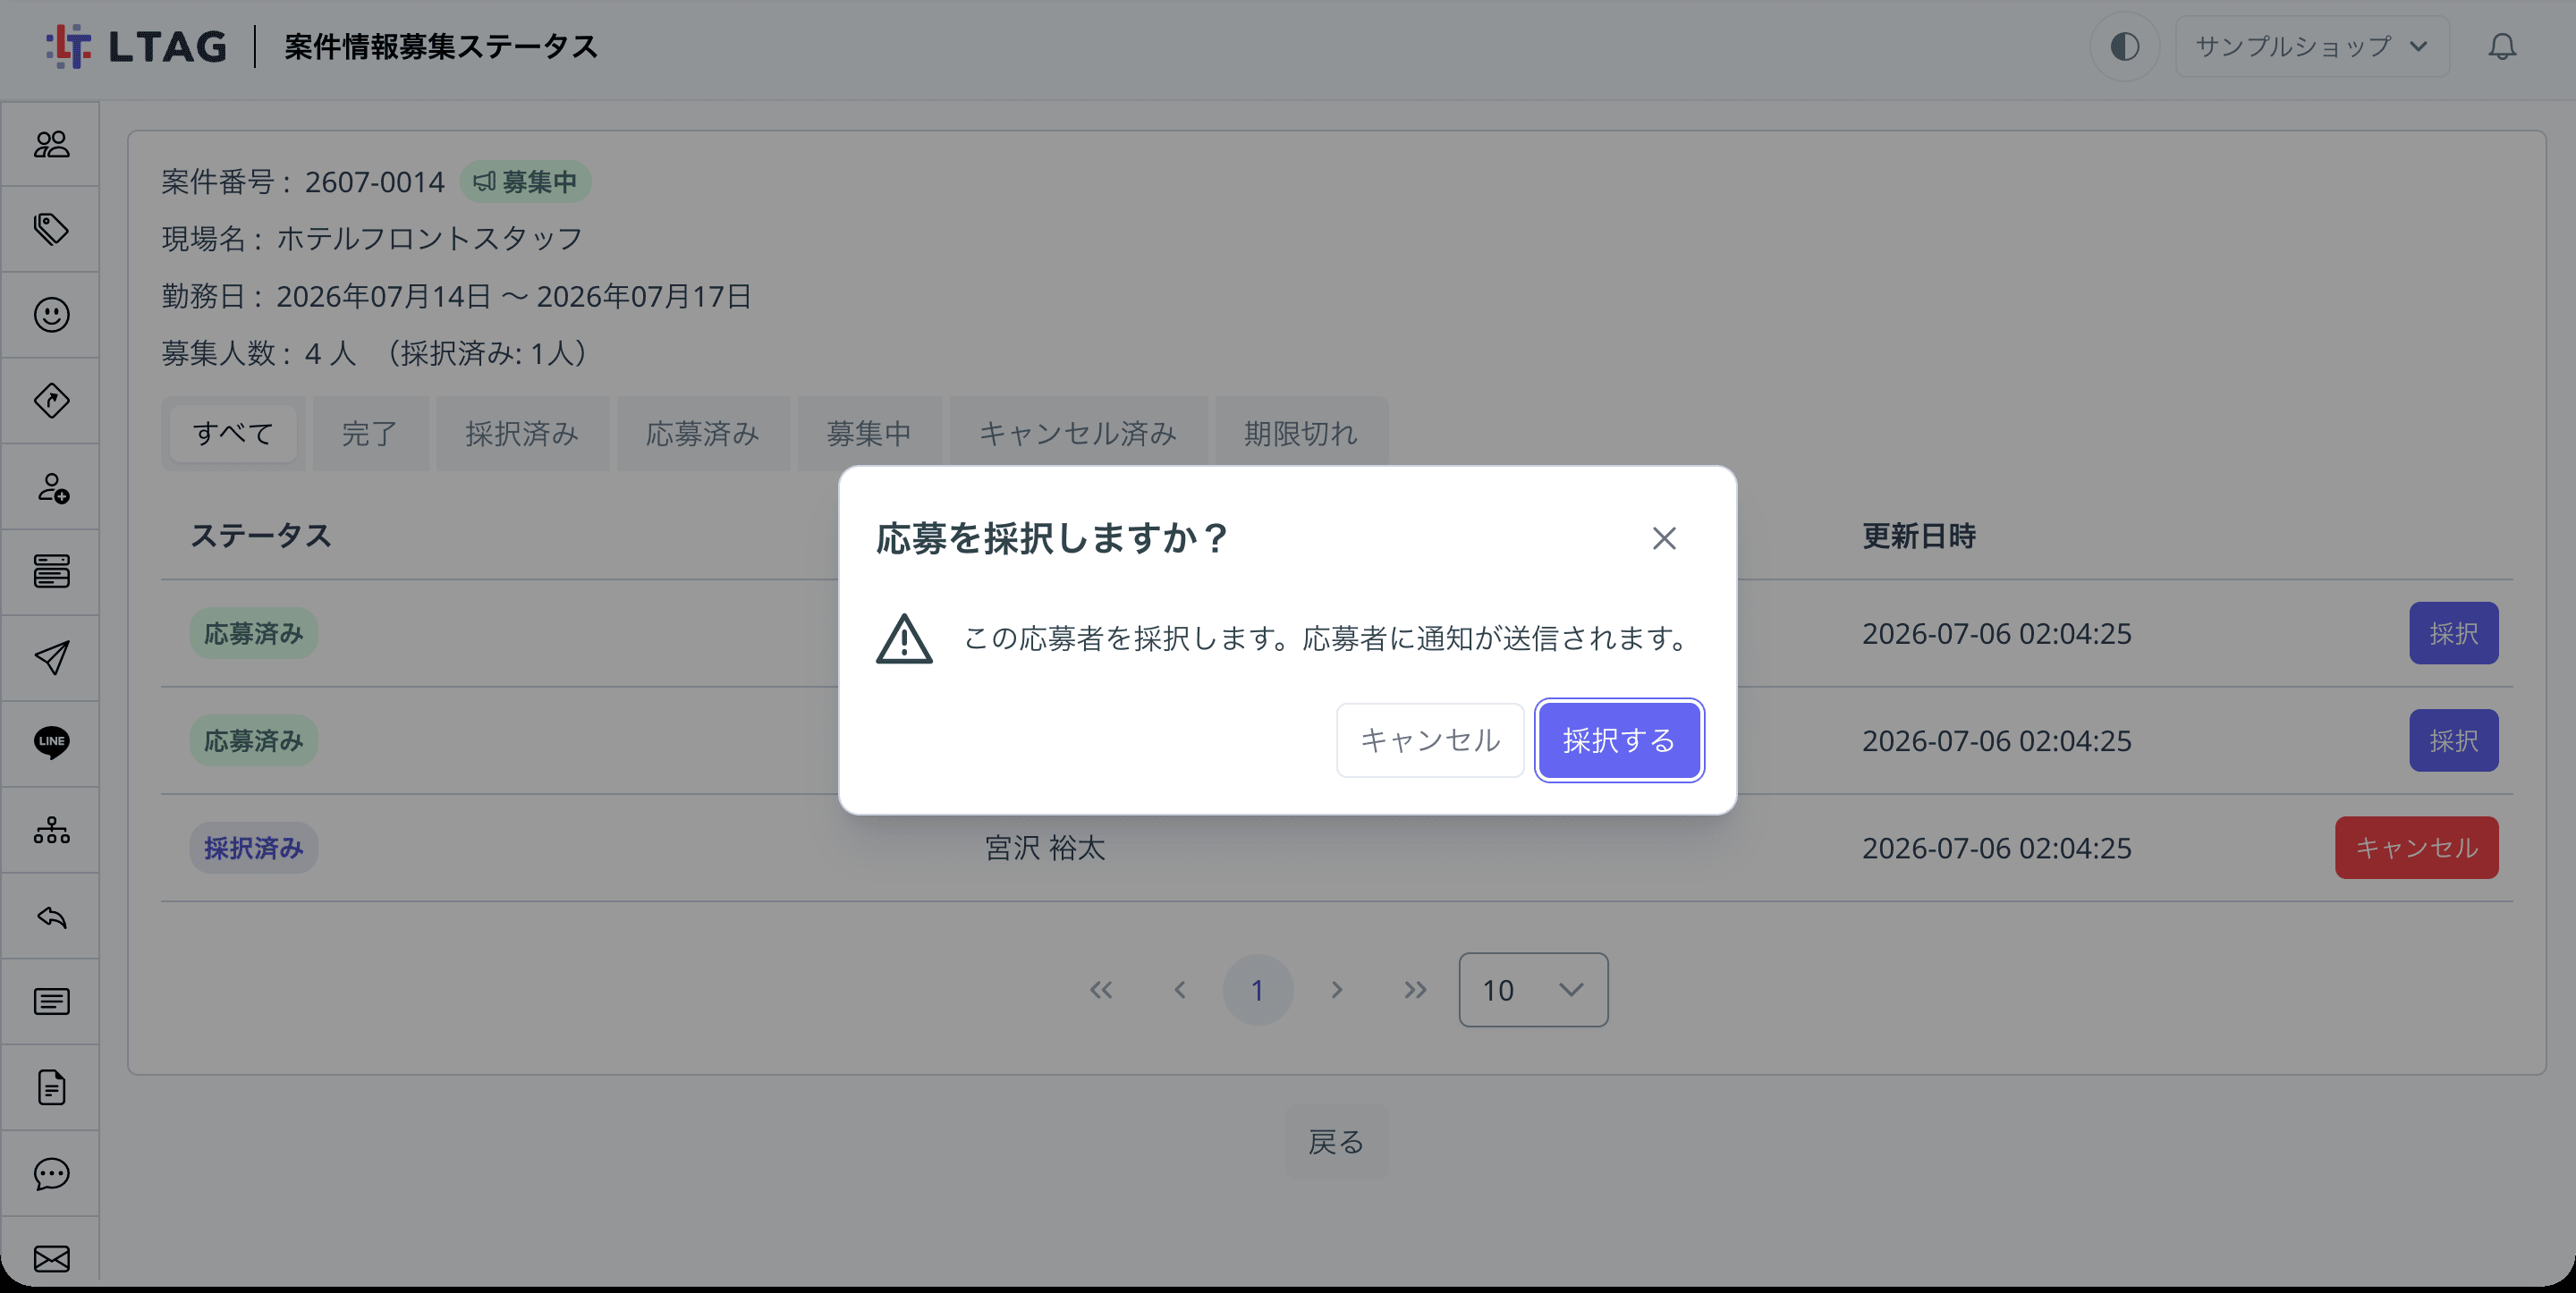2576x1293 pixels.
Task: Go to the first page of results
Action: pos(1101,990)
